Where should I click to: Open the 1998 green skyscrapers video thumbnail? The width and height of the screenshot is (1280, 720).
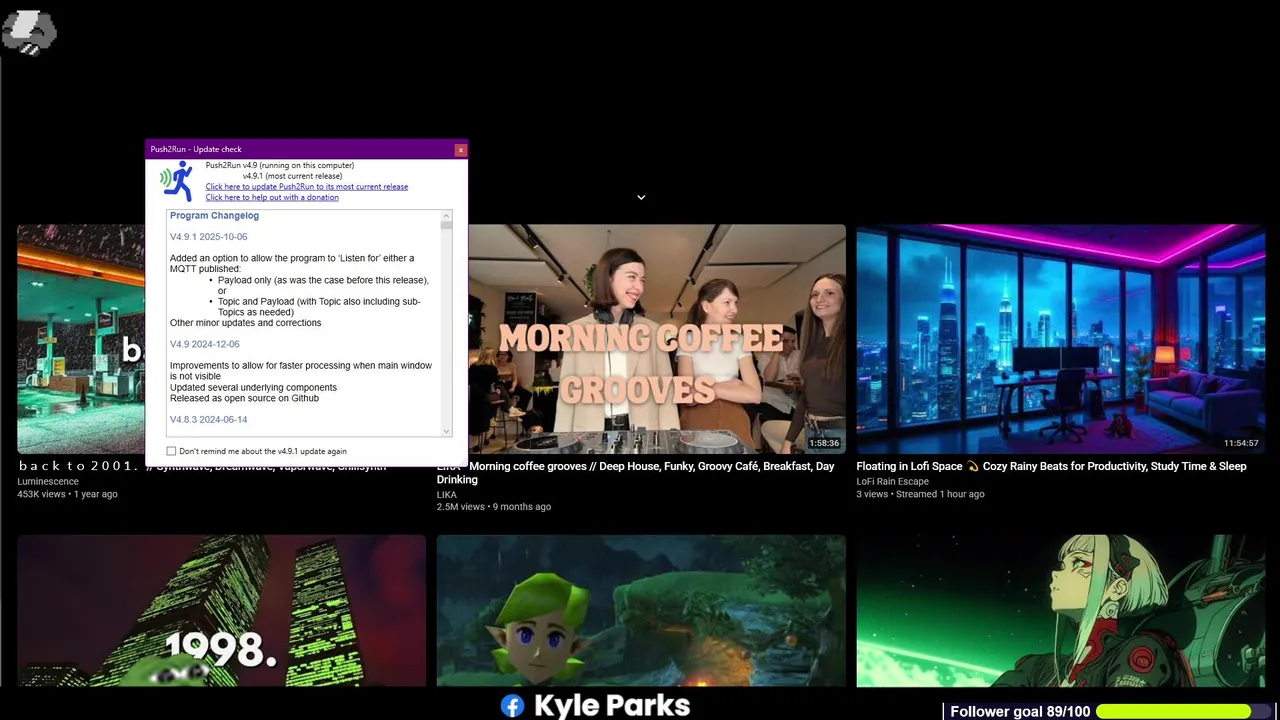(x=221, y=611)
